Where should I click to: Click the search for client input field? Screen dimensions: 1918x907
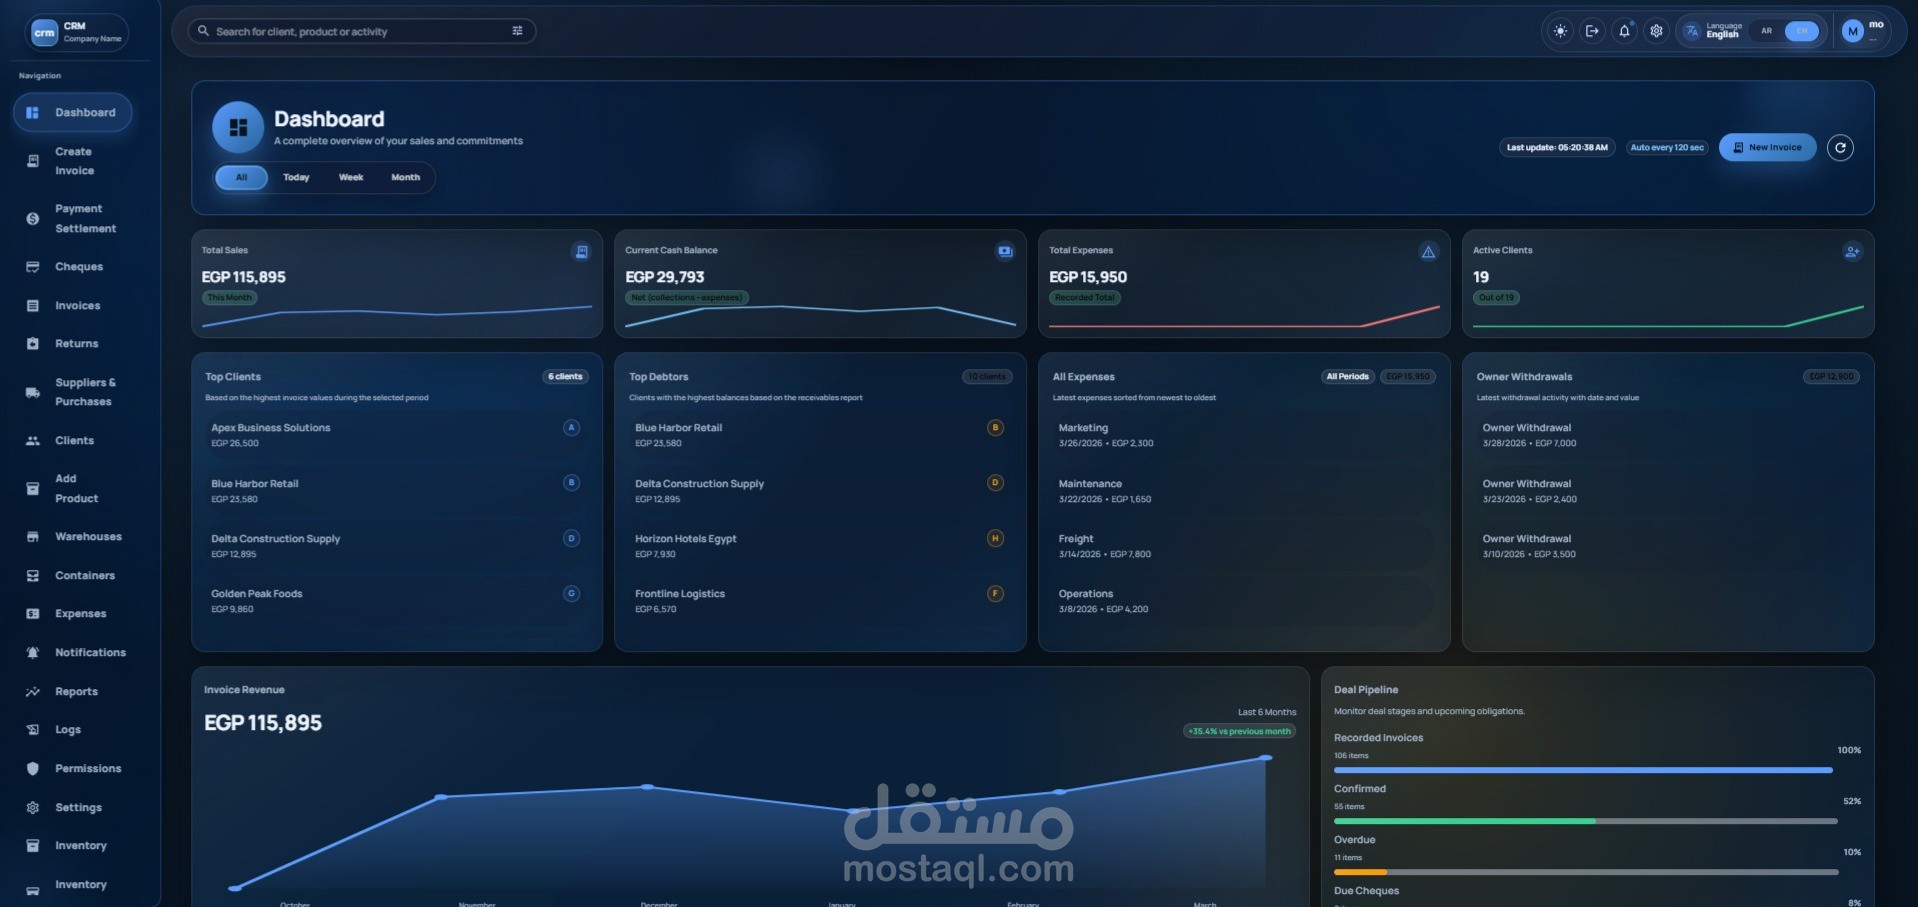[362, 31]
